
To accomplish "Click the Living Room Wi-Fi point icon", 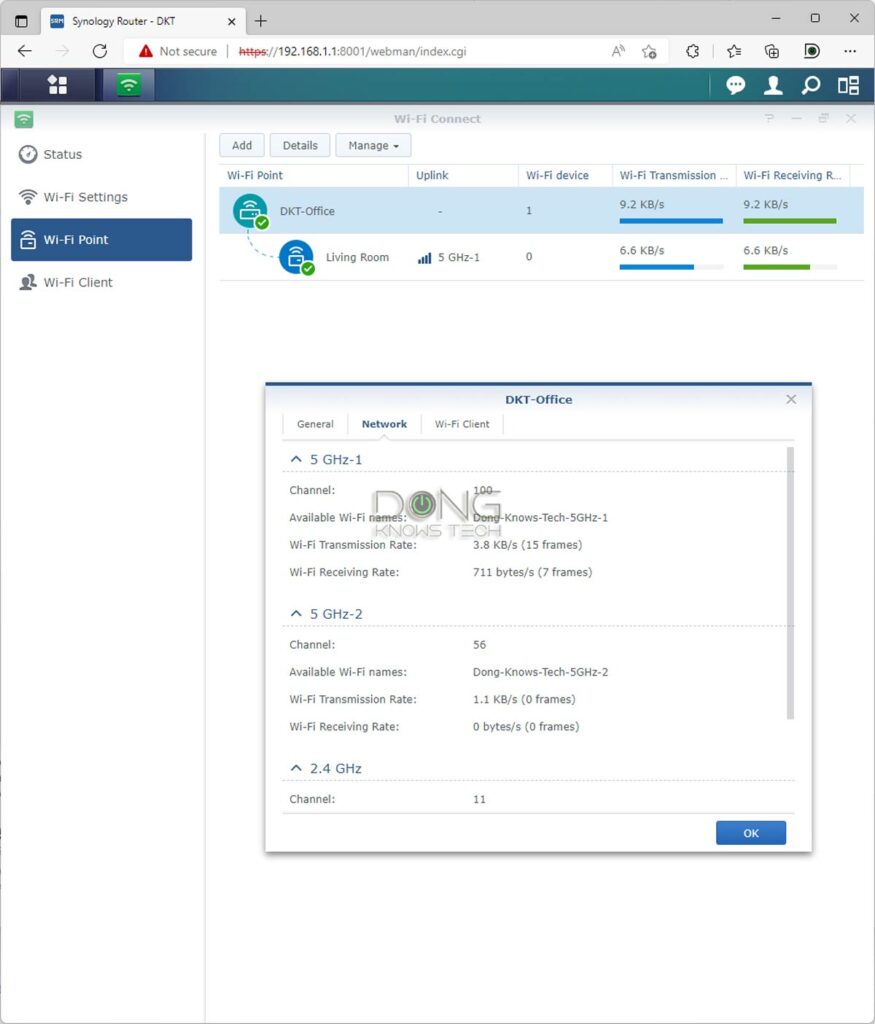I will coord(297,257).
